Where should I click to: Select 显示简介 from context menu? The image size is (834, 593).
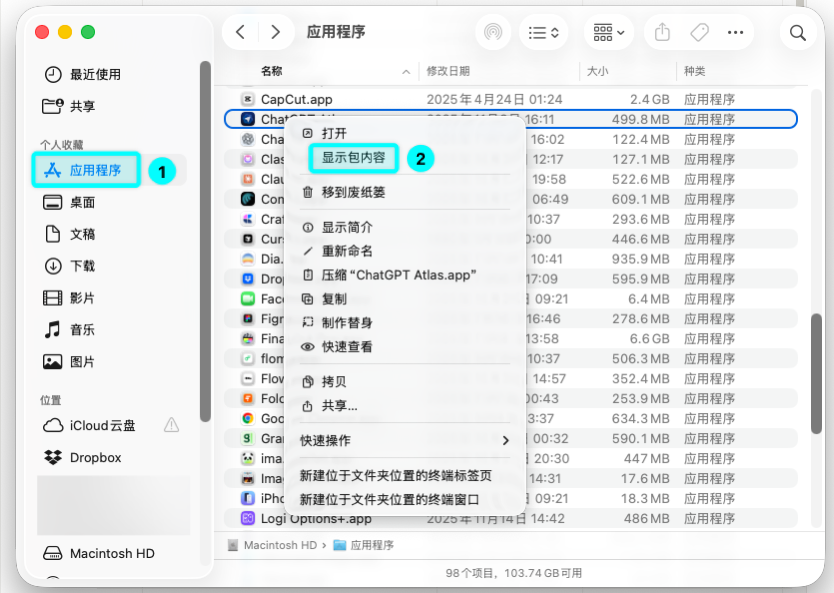point(347,227)
